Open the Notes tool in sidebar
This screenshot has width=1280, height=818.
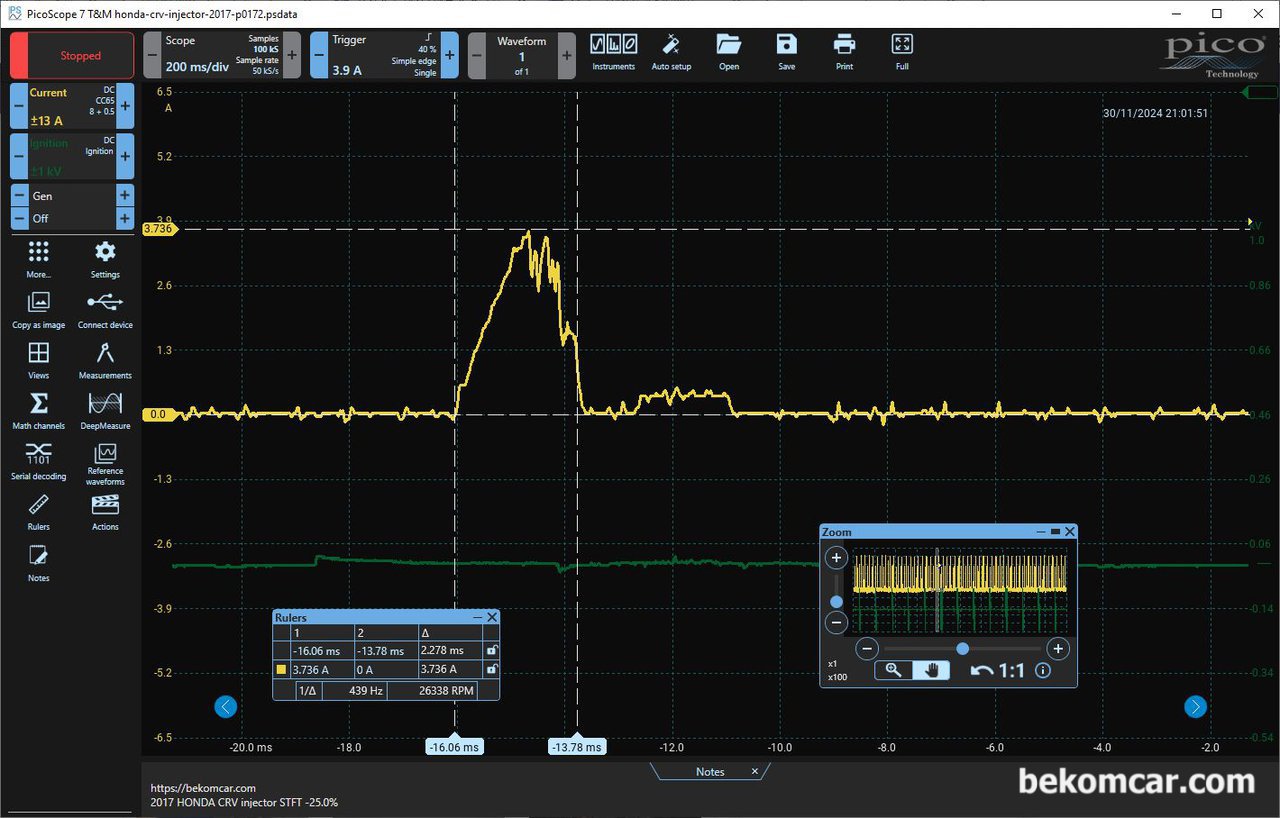(x=38, y=563)
